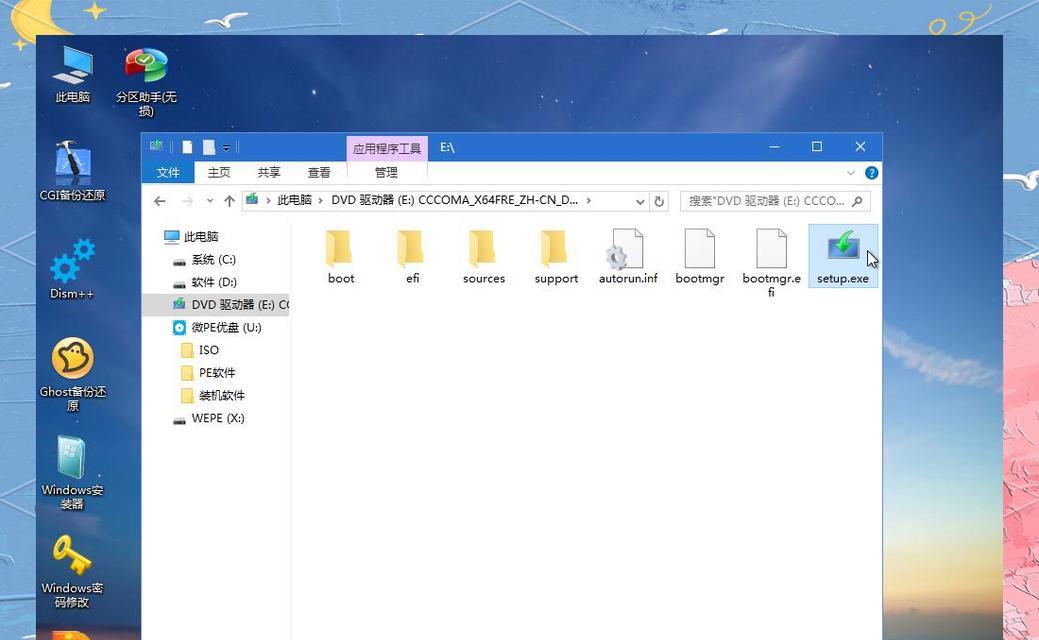Expand the ribbon with the chevron
The height and width of the screenshot is (640, 1039).
pos(851,173)
